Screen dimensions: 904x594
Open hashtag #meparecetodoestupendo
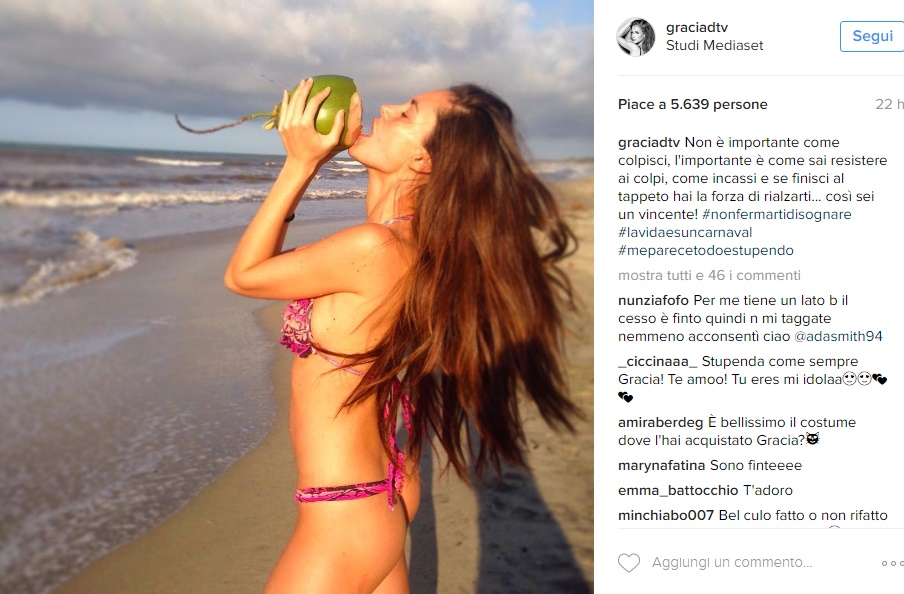(706, 250)
